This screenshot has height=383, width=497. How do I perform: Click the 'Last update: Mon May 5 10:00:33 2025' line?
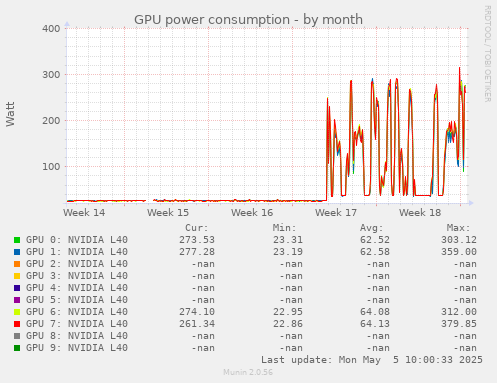pos(372,360)
